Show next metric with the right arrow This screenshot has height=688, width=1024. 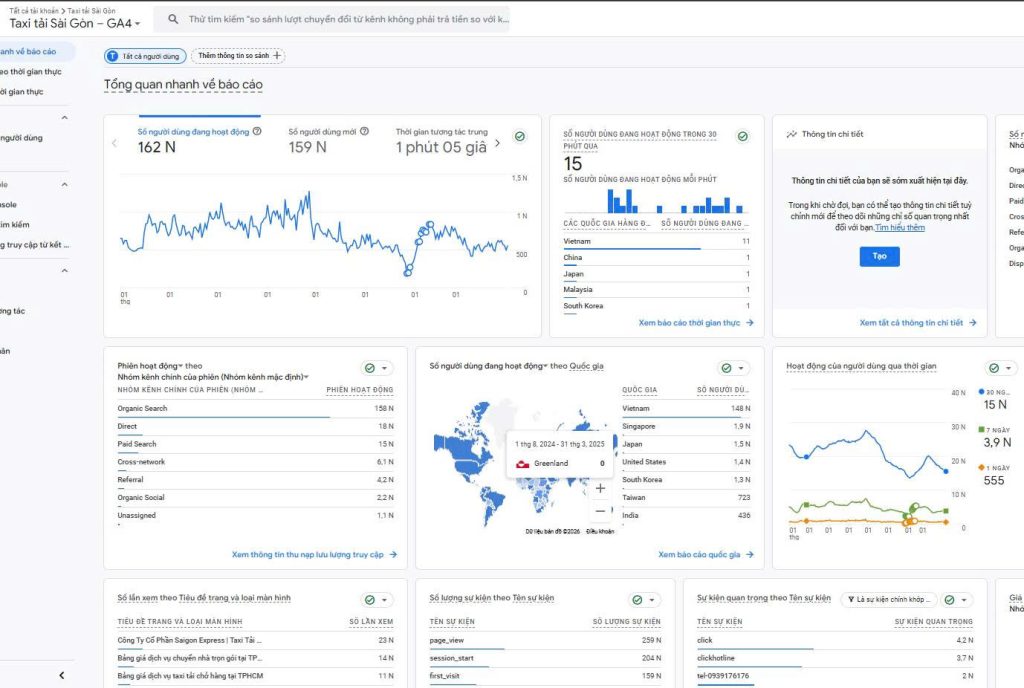498,143
